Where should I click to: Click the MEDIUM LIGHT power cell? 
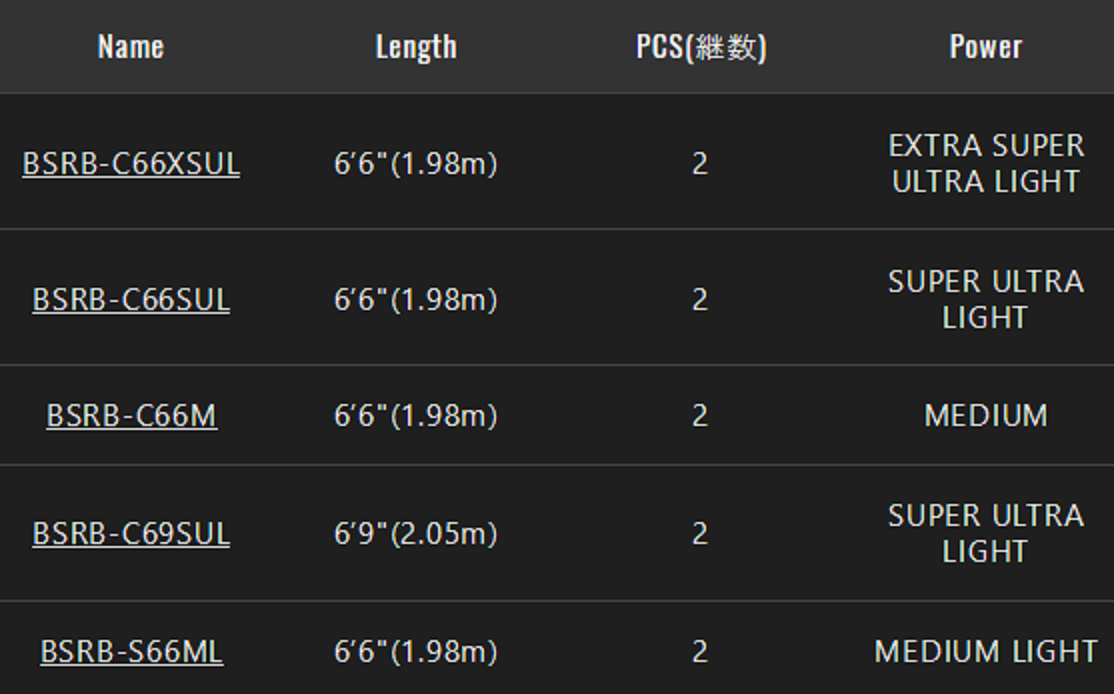click(986, 651)
